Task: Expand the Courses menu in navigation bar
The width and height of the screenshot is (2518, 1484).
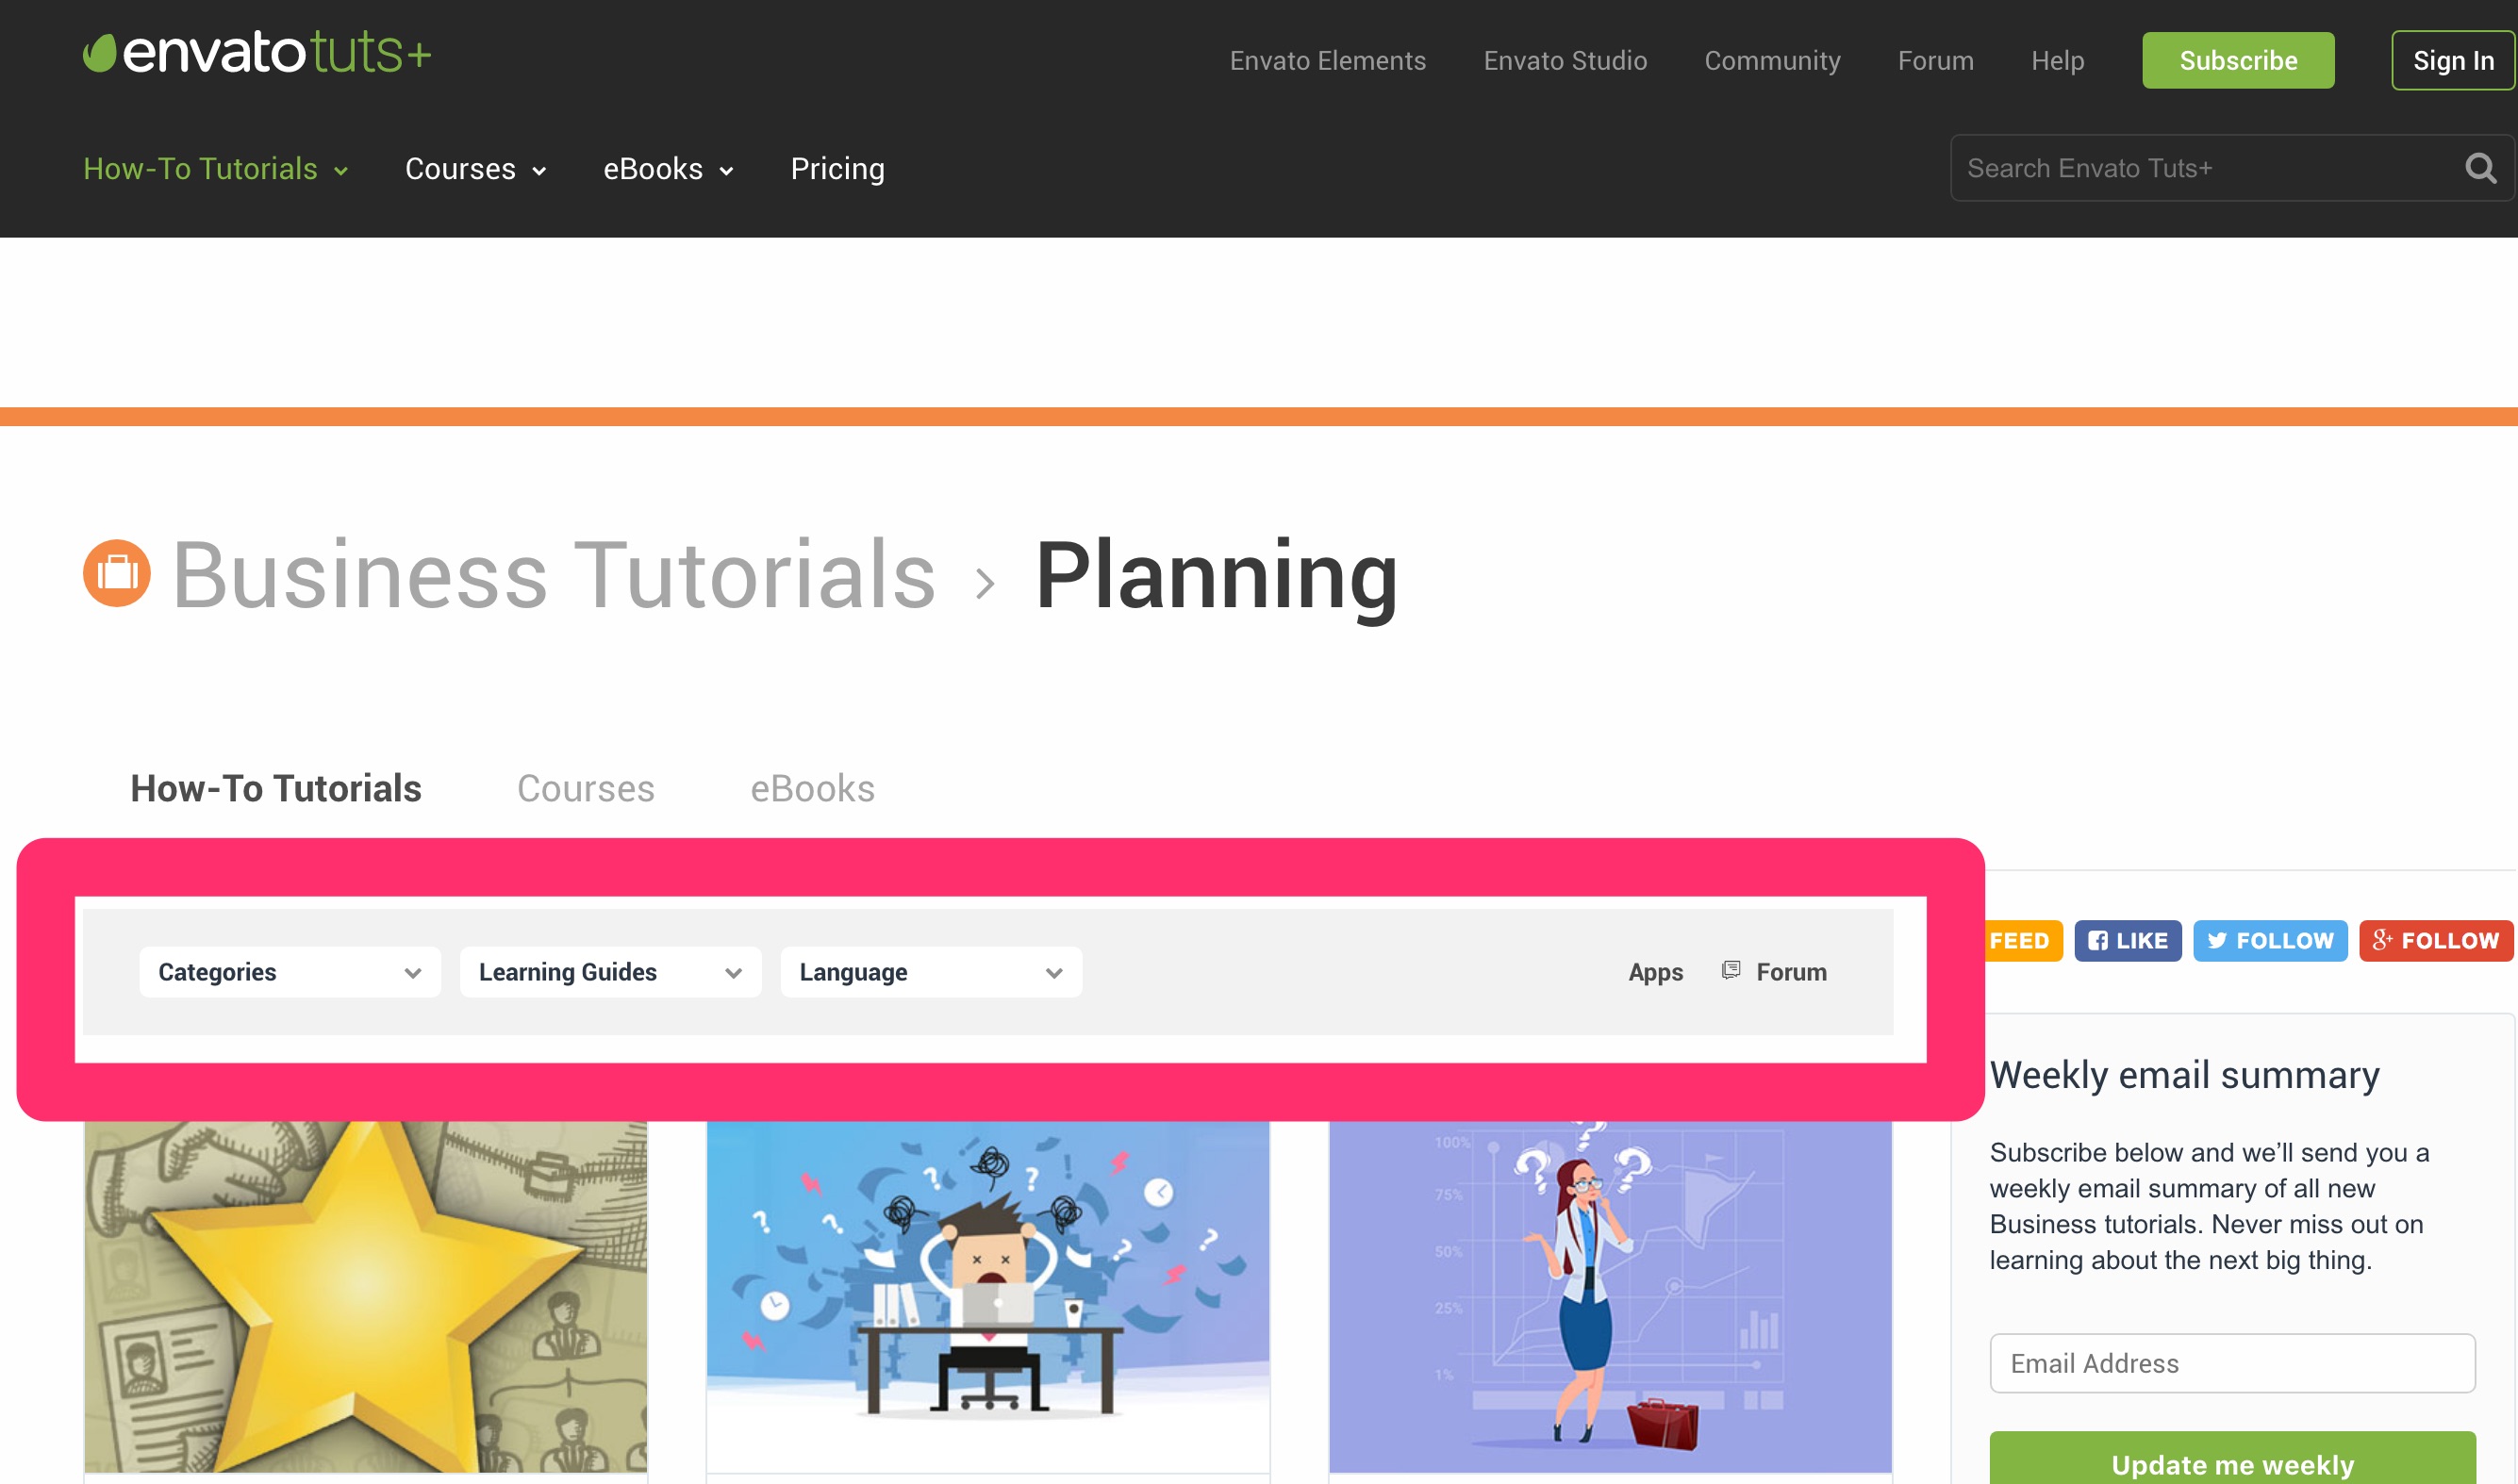Action: tap(475, 169)
